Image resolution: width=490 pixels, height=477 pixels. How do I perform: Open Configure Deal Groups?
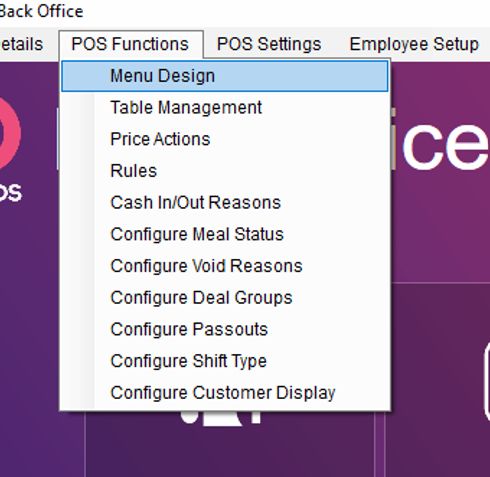point(225,297)
